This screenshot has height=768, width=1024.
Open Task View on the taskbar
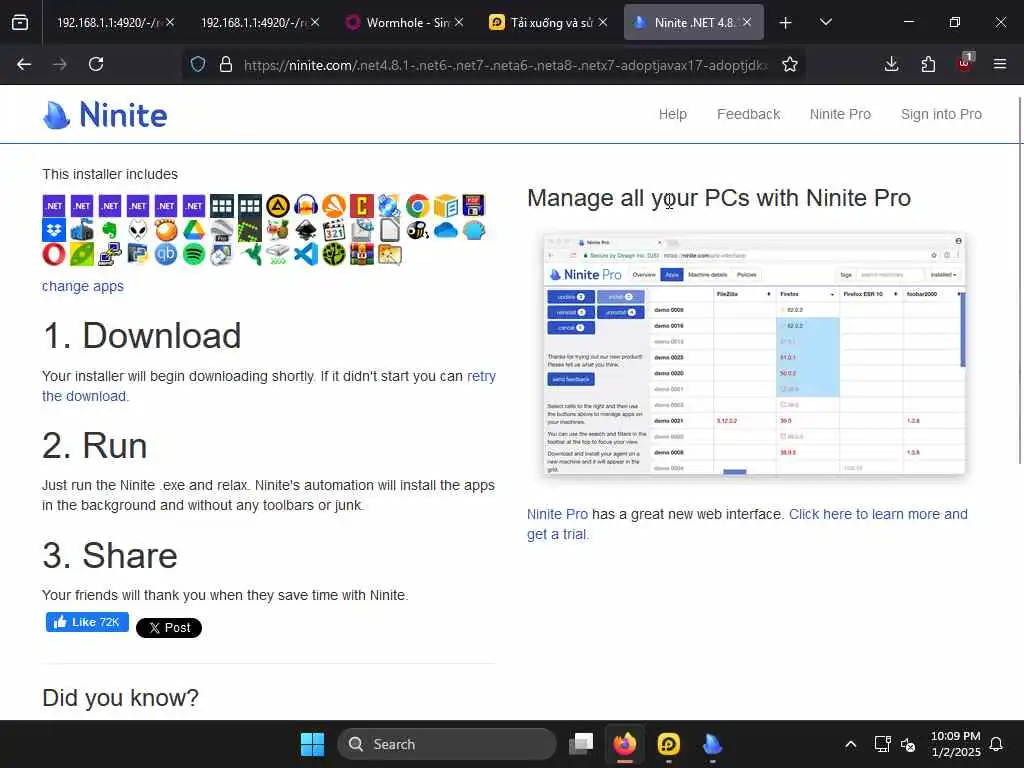point(581,744)
